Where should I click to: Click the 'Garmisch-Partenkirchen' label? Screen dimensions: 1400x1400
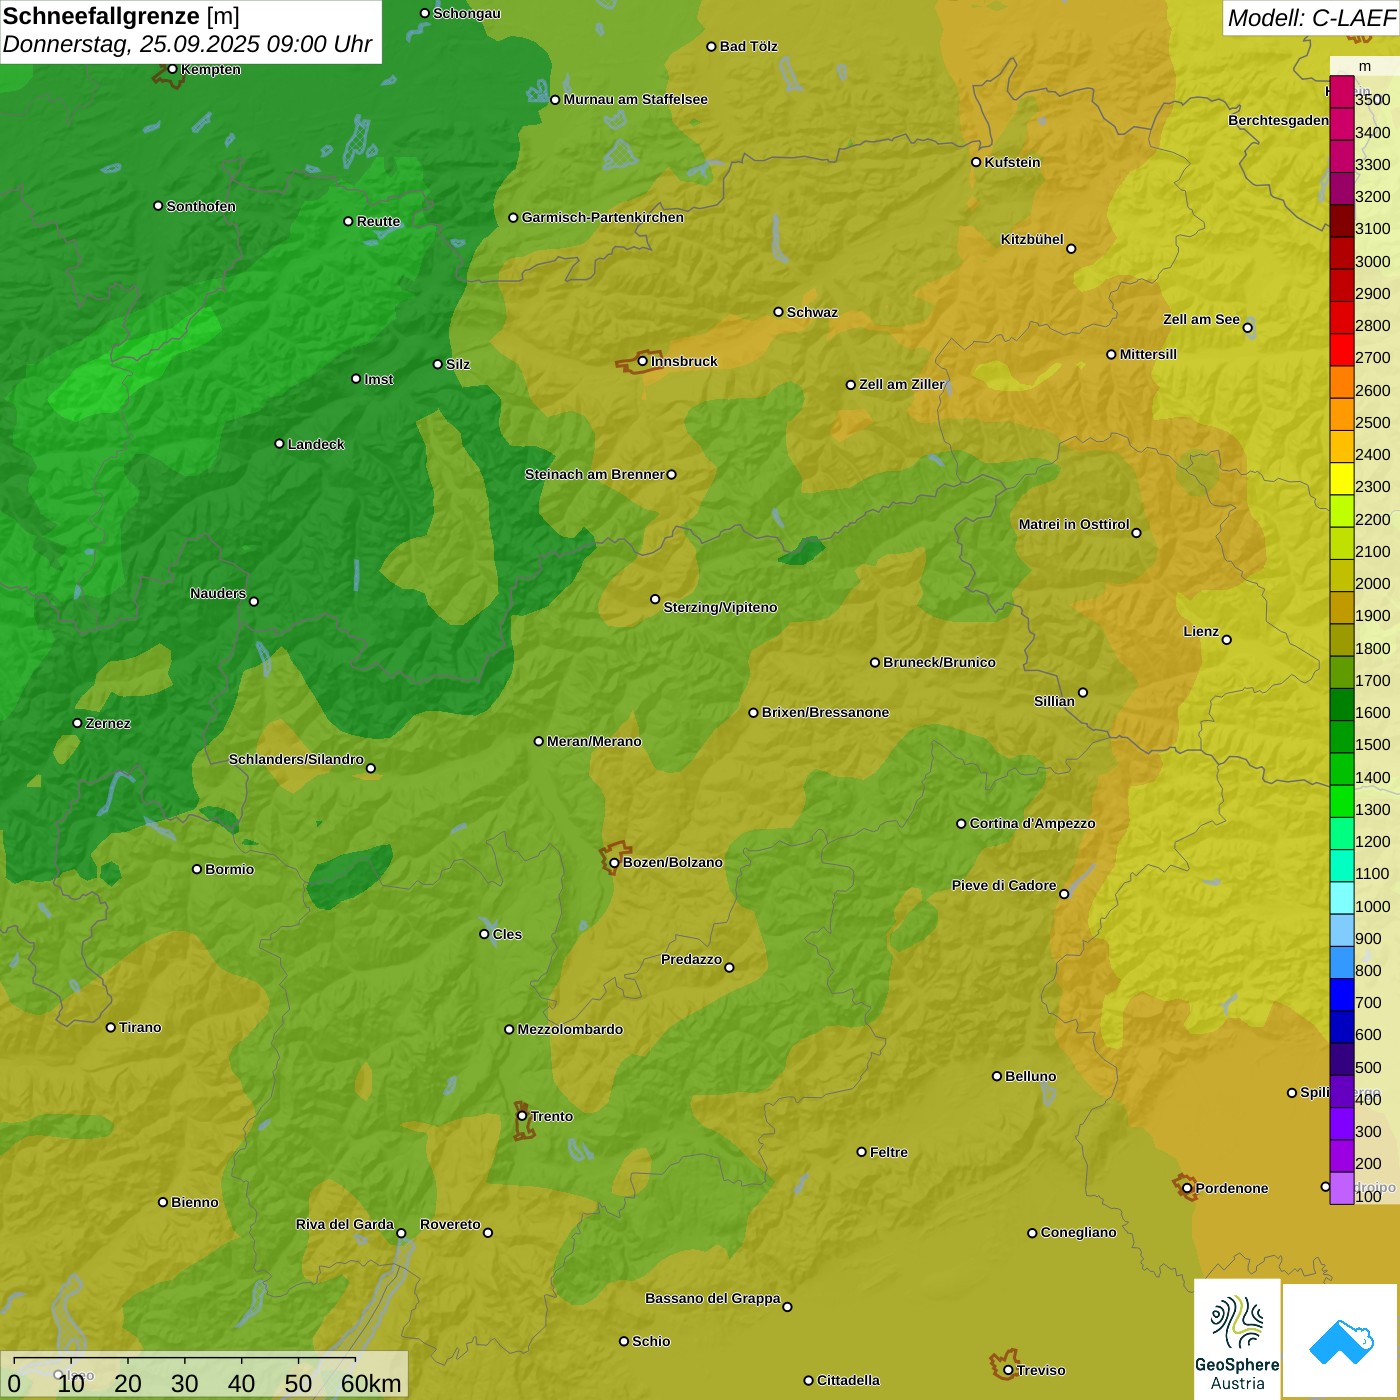point(603,217)
